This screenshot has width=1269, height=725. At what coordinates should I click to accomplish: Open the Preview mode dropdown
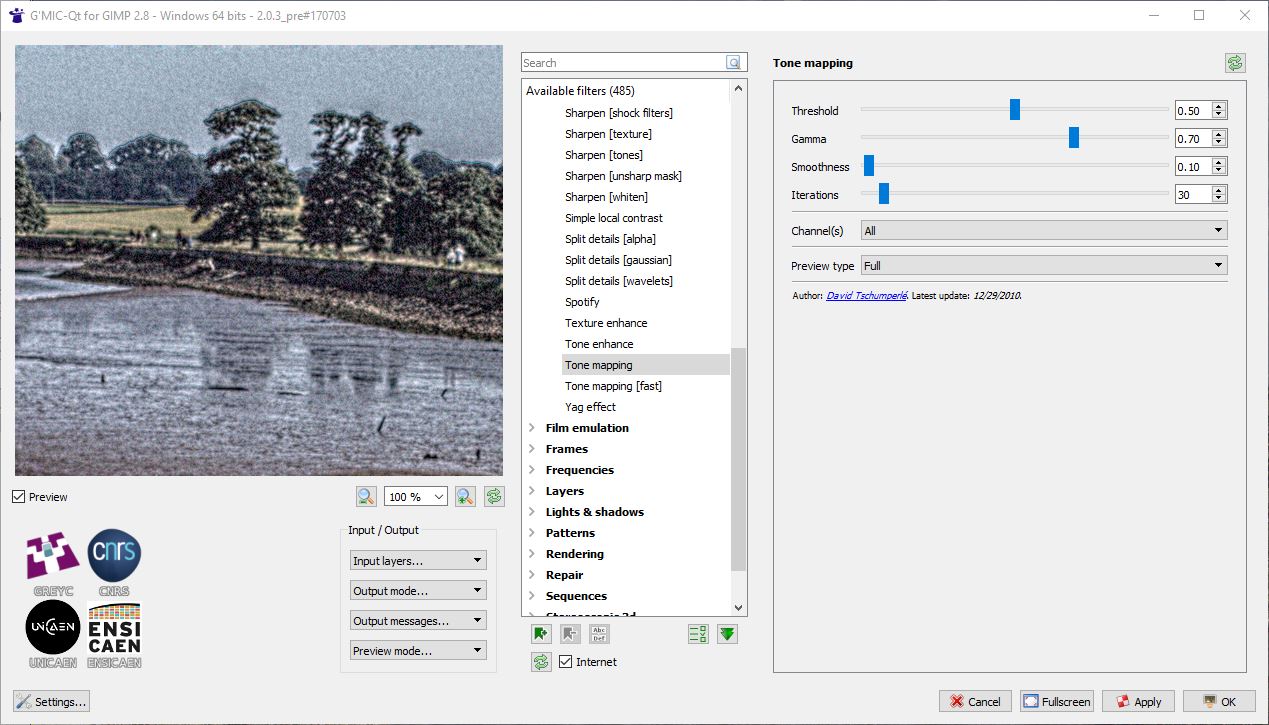point(418,651)
